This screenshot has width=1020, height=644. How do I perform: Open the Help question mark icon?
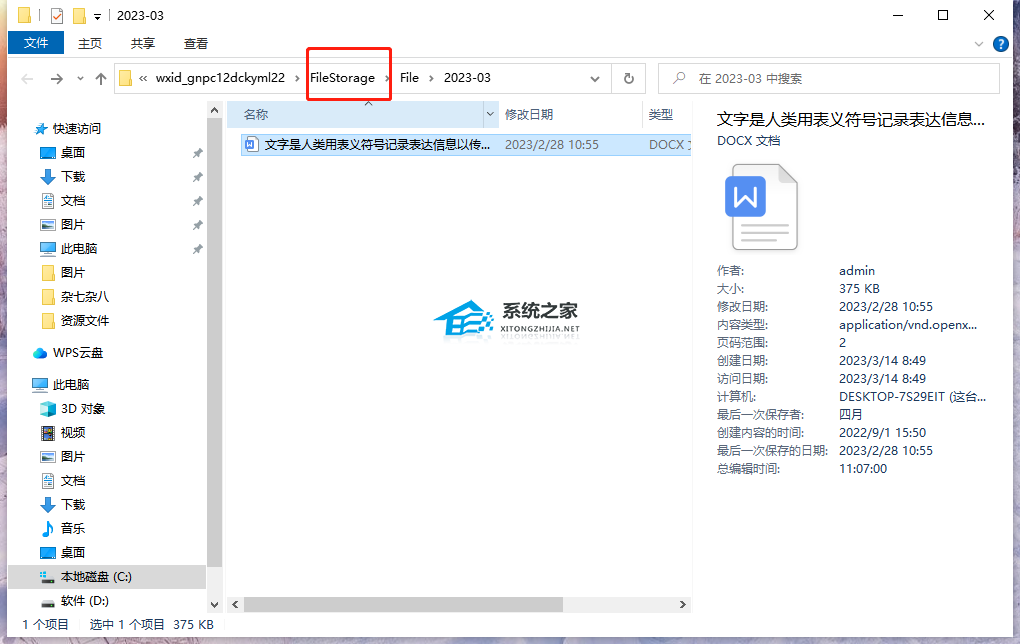[1000, 44]
